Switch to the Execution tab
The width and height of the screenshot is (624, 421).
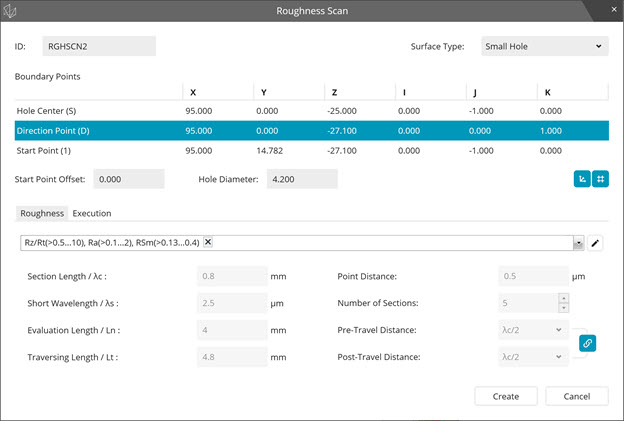(92, 213)
